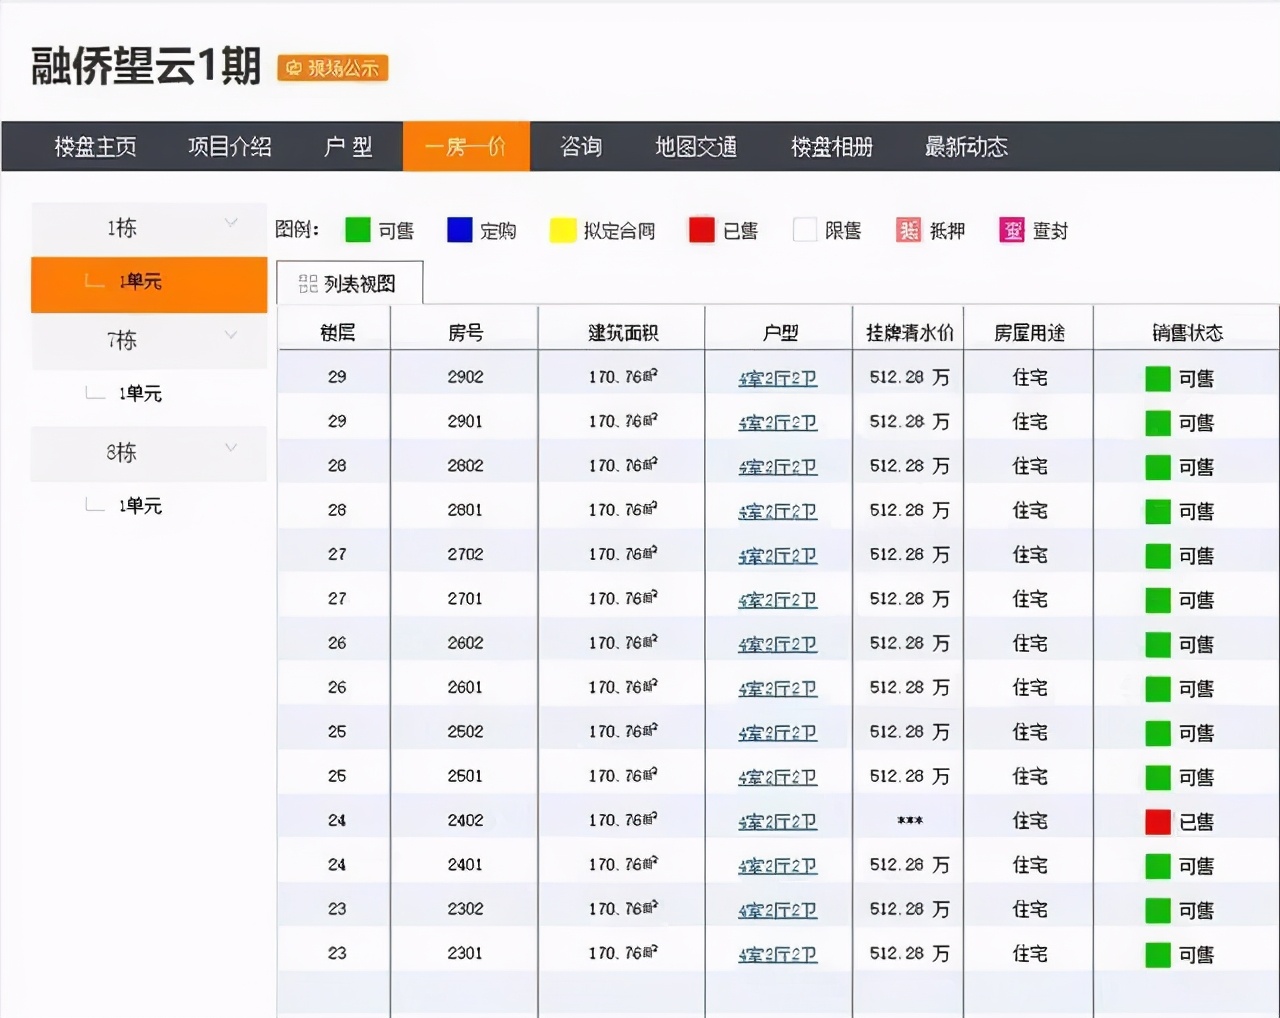Switch to the 楼盘相册 tab
1280x1018 pixels.
coord(830,146)
